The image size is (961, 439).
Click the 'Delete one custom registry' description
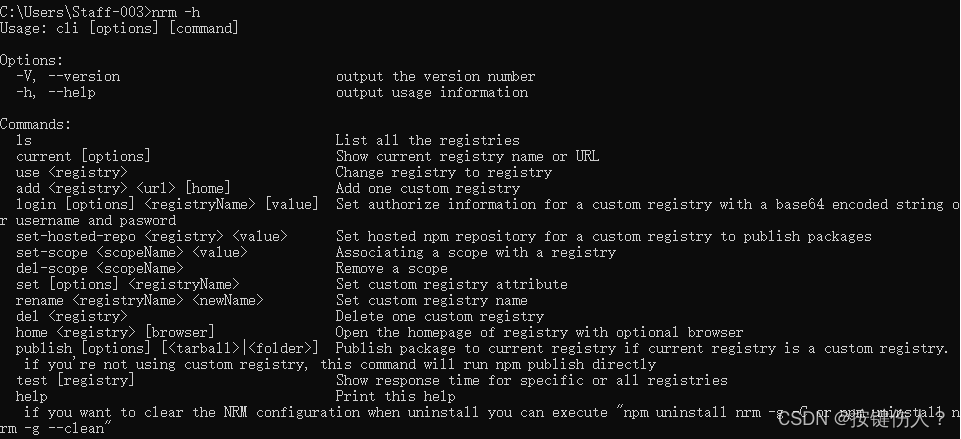point(439,316)
